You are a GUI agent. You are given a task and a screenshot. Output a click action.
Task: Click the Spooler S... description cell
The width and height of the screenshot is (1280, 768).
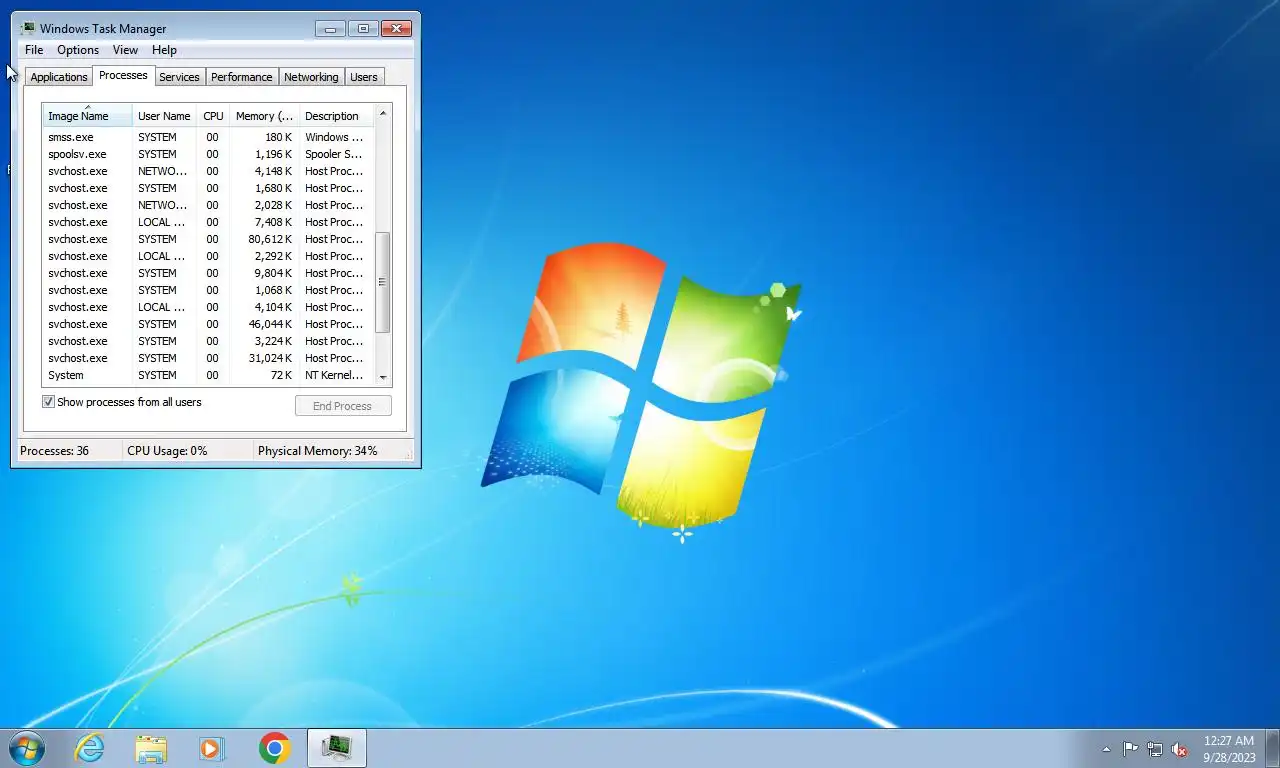point(334,154)
